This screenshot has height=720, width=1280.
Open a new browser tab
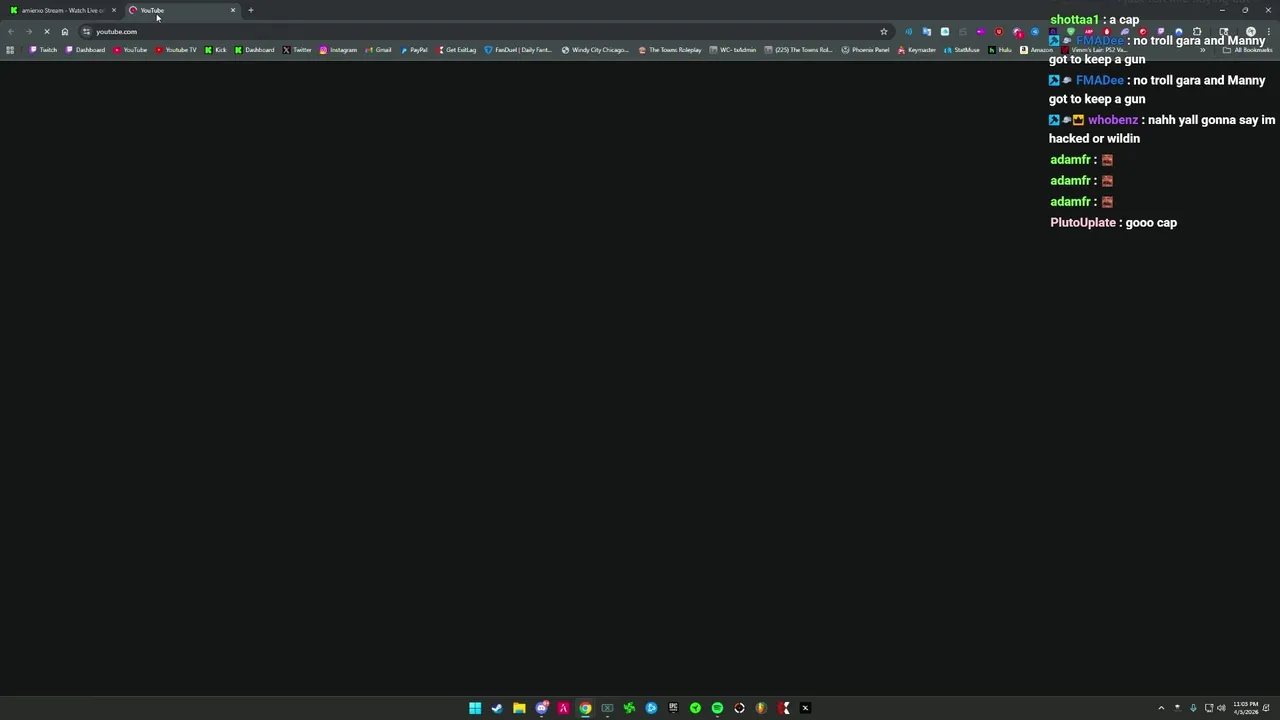tap(251, 10)
